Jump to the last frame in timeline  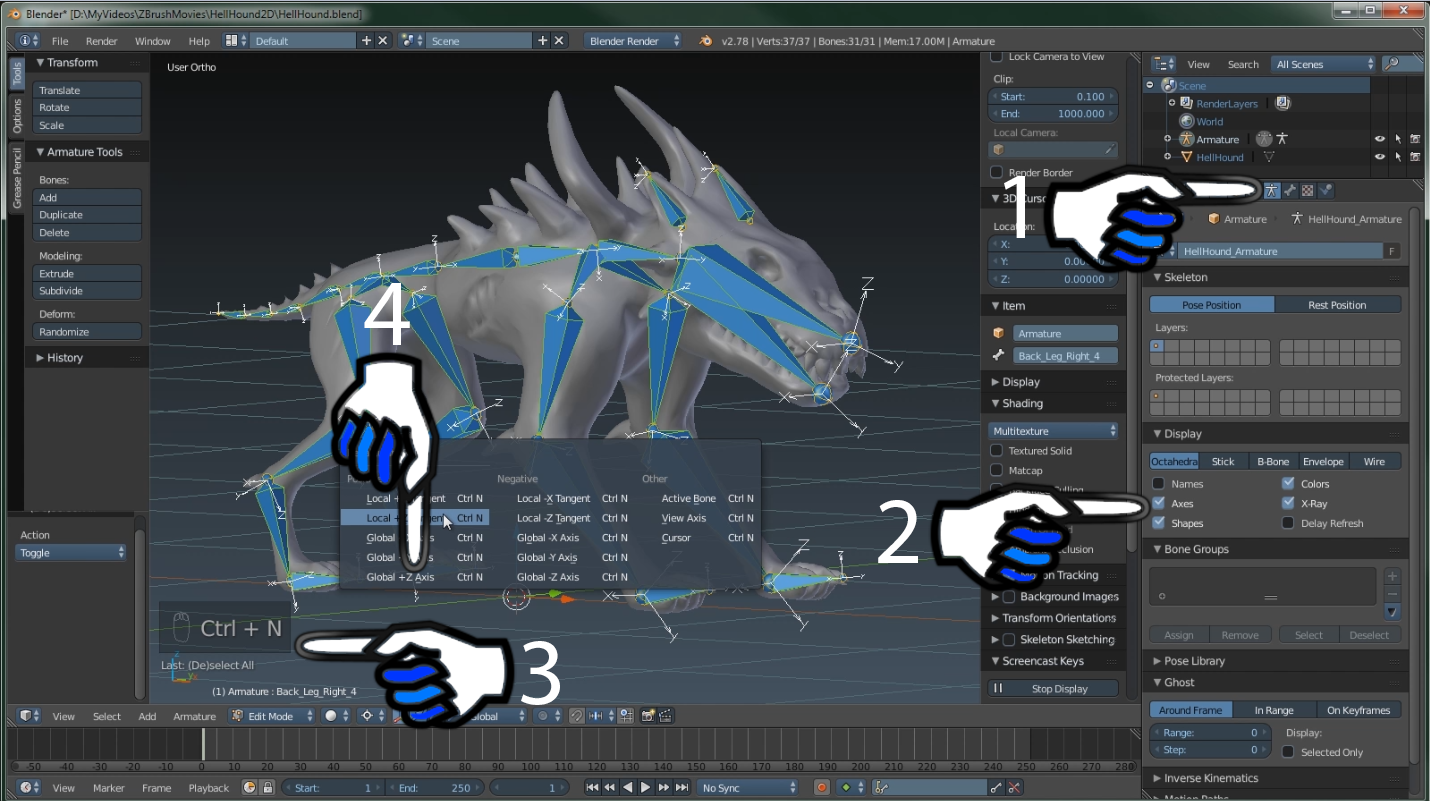coord(682,788)
